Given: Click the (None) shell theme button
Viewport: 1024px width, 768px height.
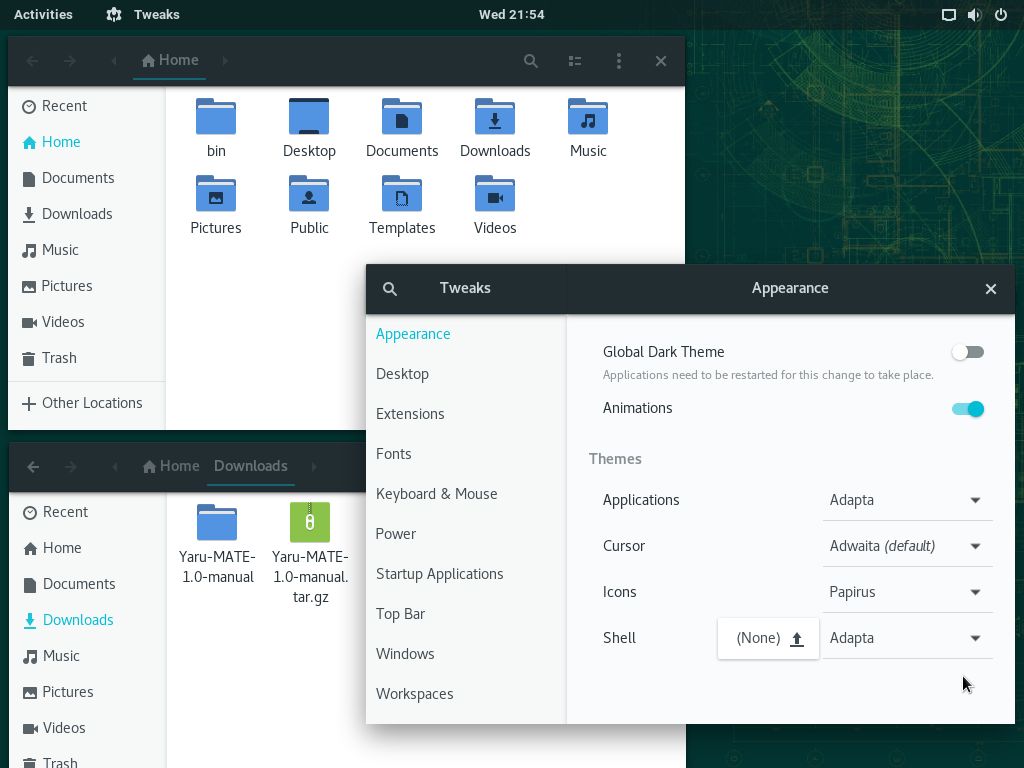Looking at the screenshot, I should pyautogui.click(x=758, y=638).
